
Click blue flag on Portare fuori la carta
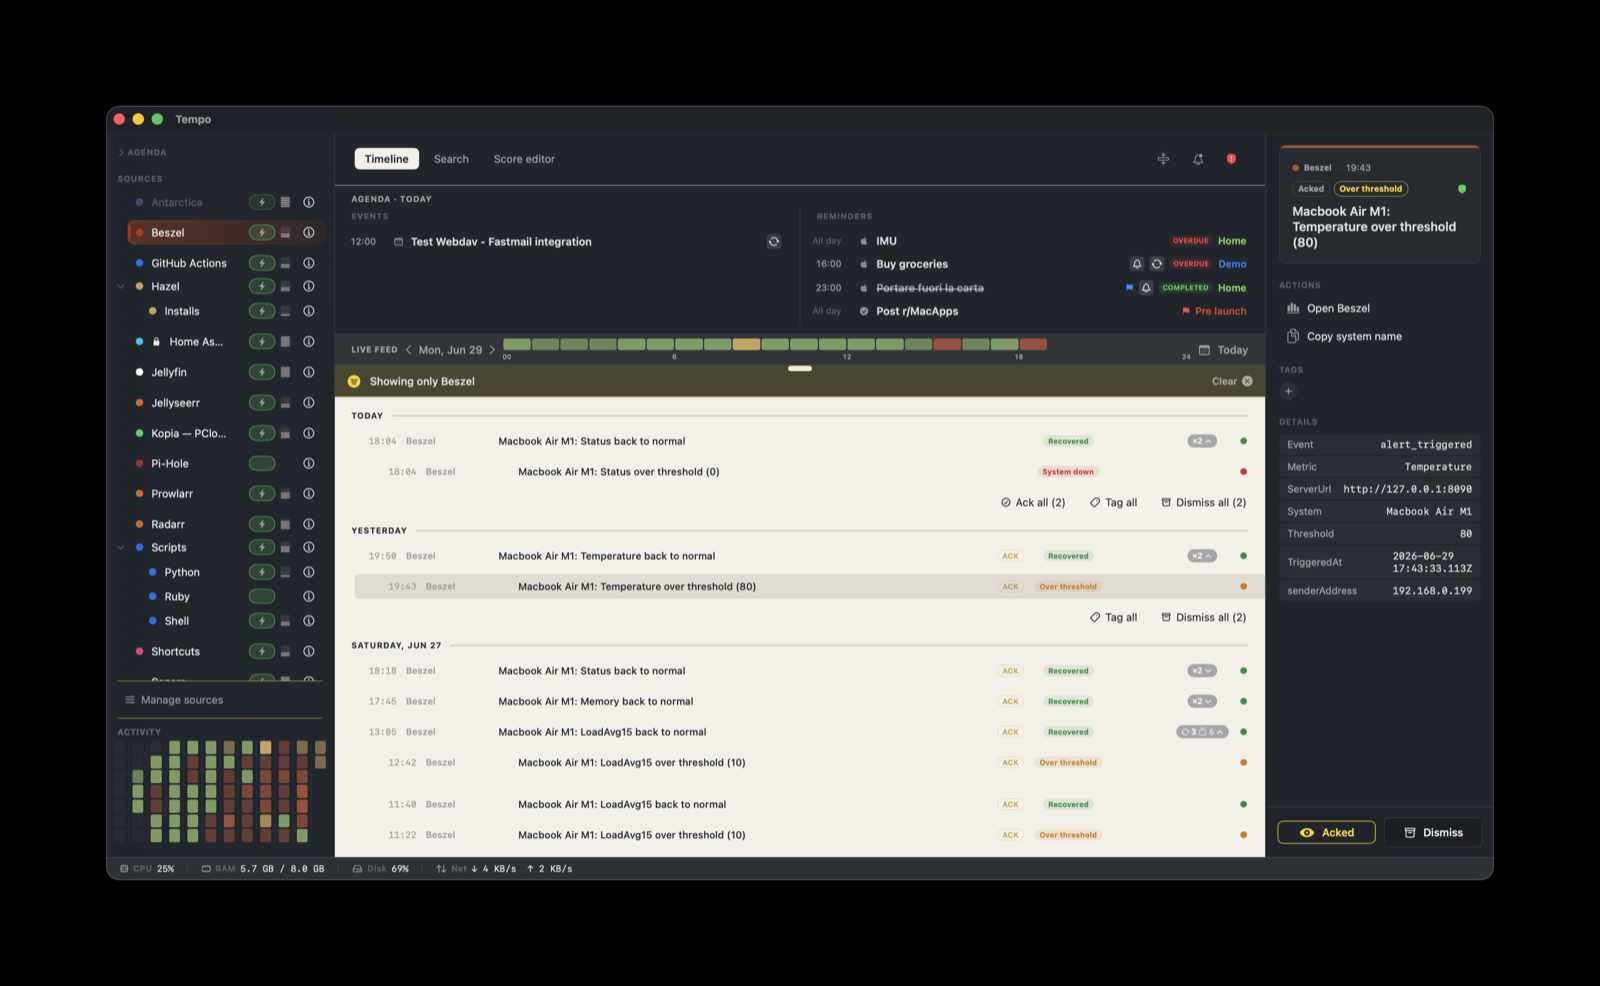point(1129,288)
